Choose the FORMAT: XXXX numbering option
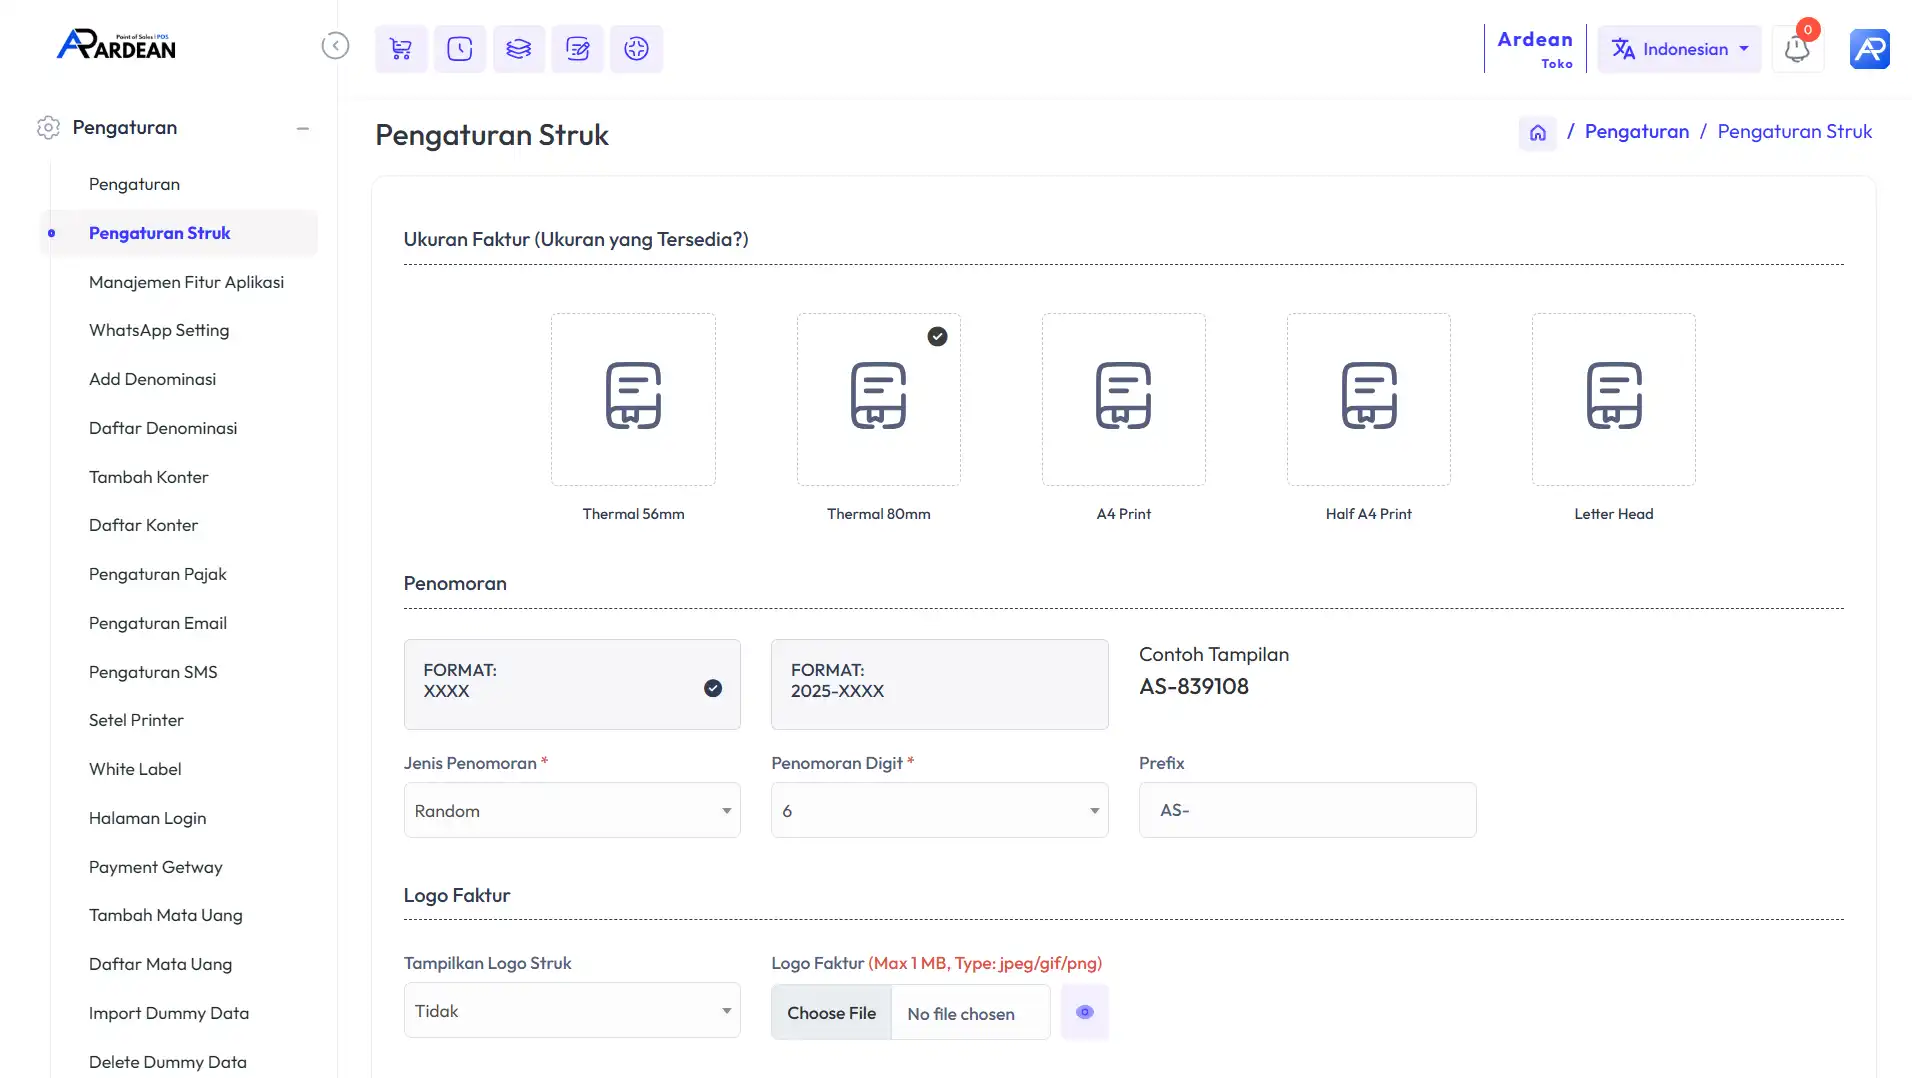Screen dimensions: 1912x1078 click(572, 684)
